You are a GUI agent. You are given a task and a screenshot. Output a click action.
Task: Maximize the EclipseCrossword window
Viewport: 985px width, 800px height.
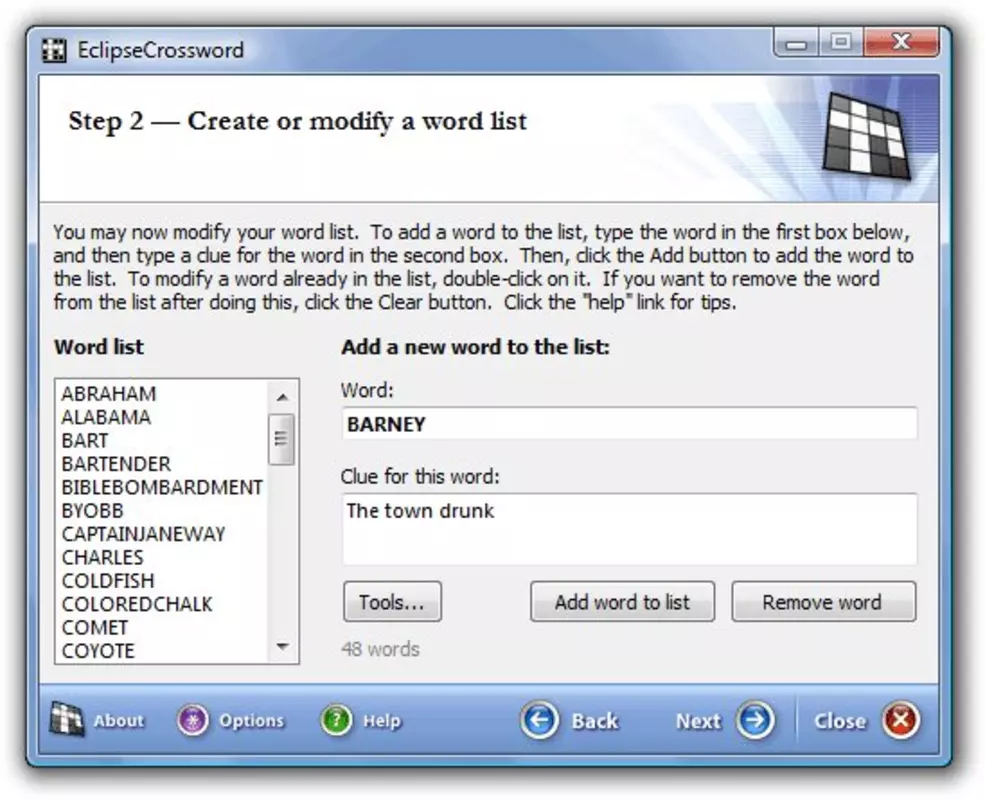click(x=841, y=43)
